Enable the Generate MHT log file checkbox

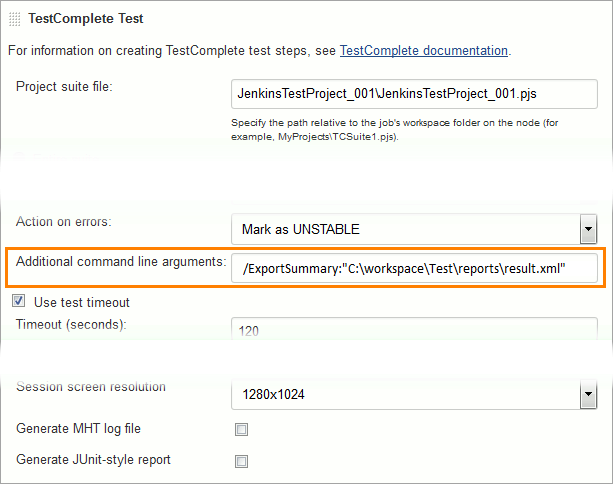click(x=240, y=430)
